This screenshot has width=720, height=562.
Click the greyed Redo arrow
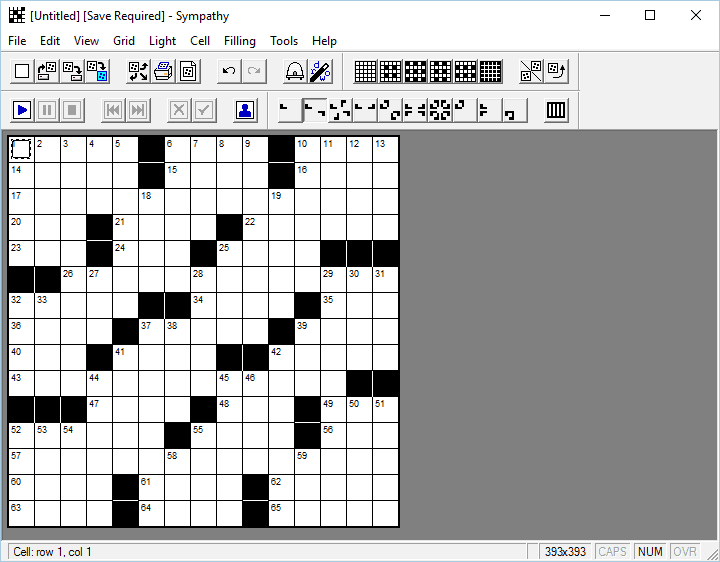pyautogui.click(x=254, y=71)
